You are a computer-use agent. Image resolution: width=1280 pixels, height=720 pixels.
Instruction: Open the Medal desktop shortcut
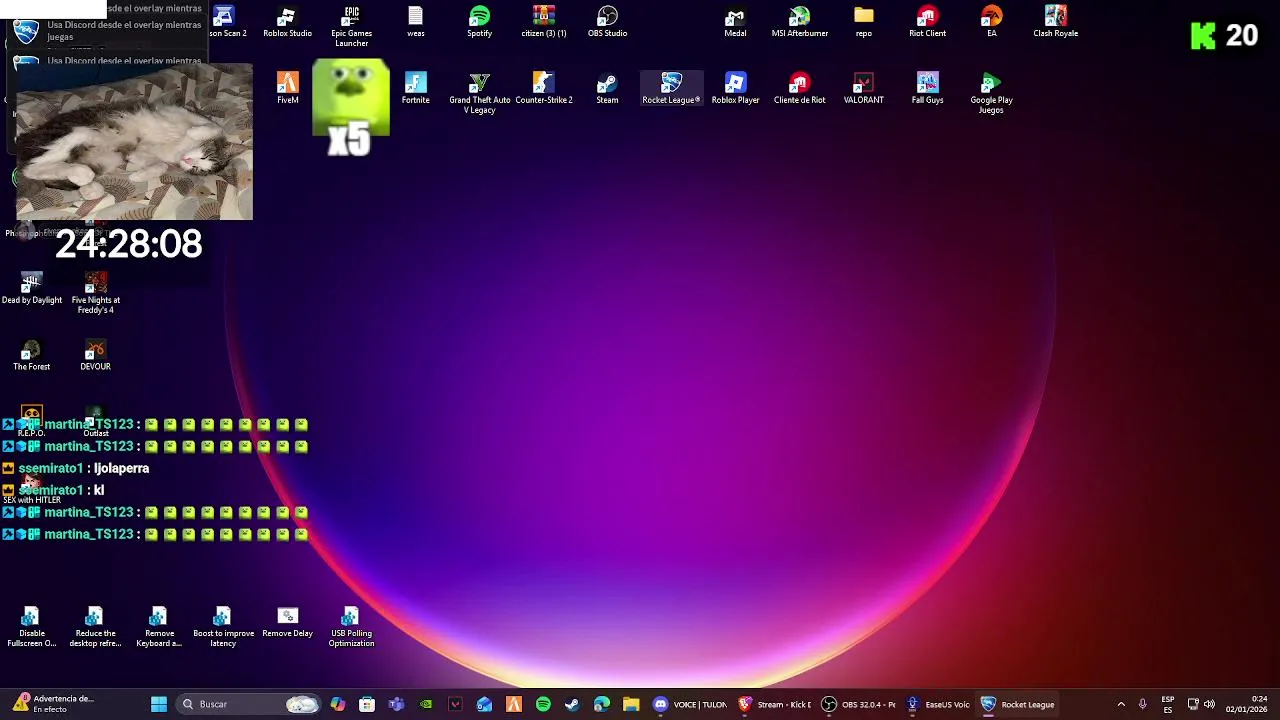(x=735, y=22)
